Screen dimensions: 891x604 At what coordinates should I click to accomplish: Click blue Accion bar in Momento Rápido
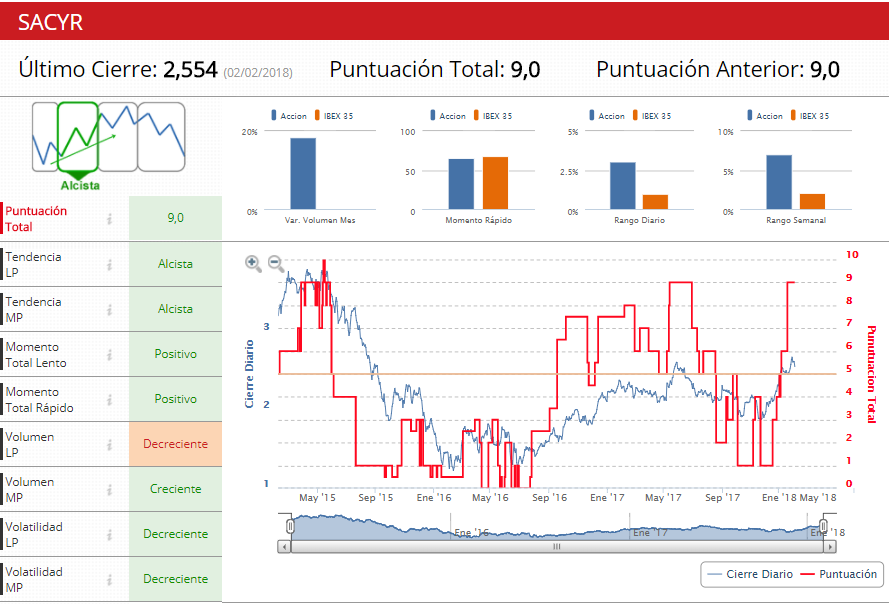coord(461,184)
